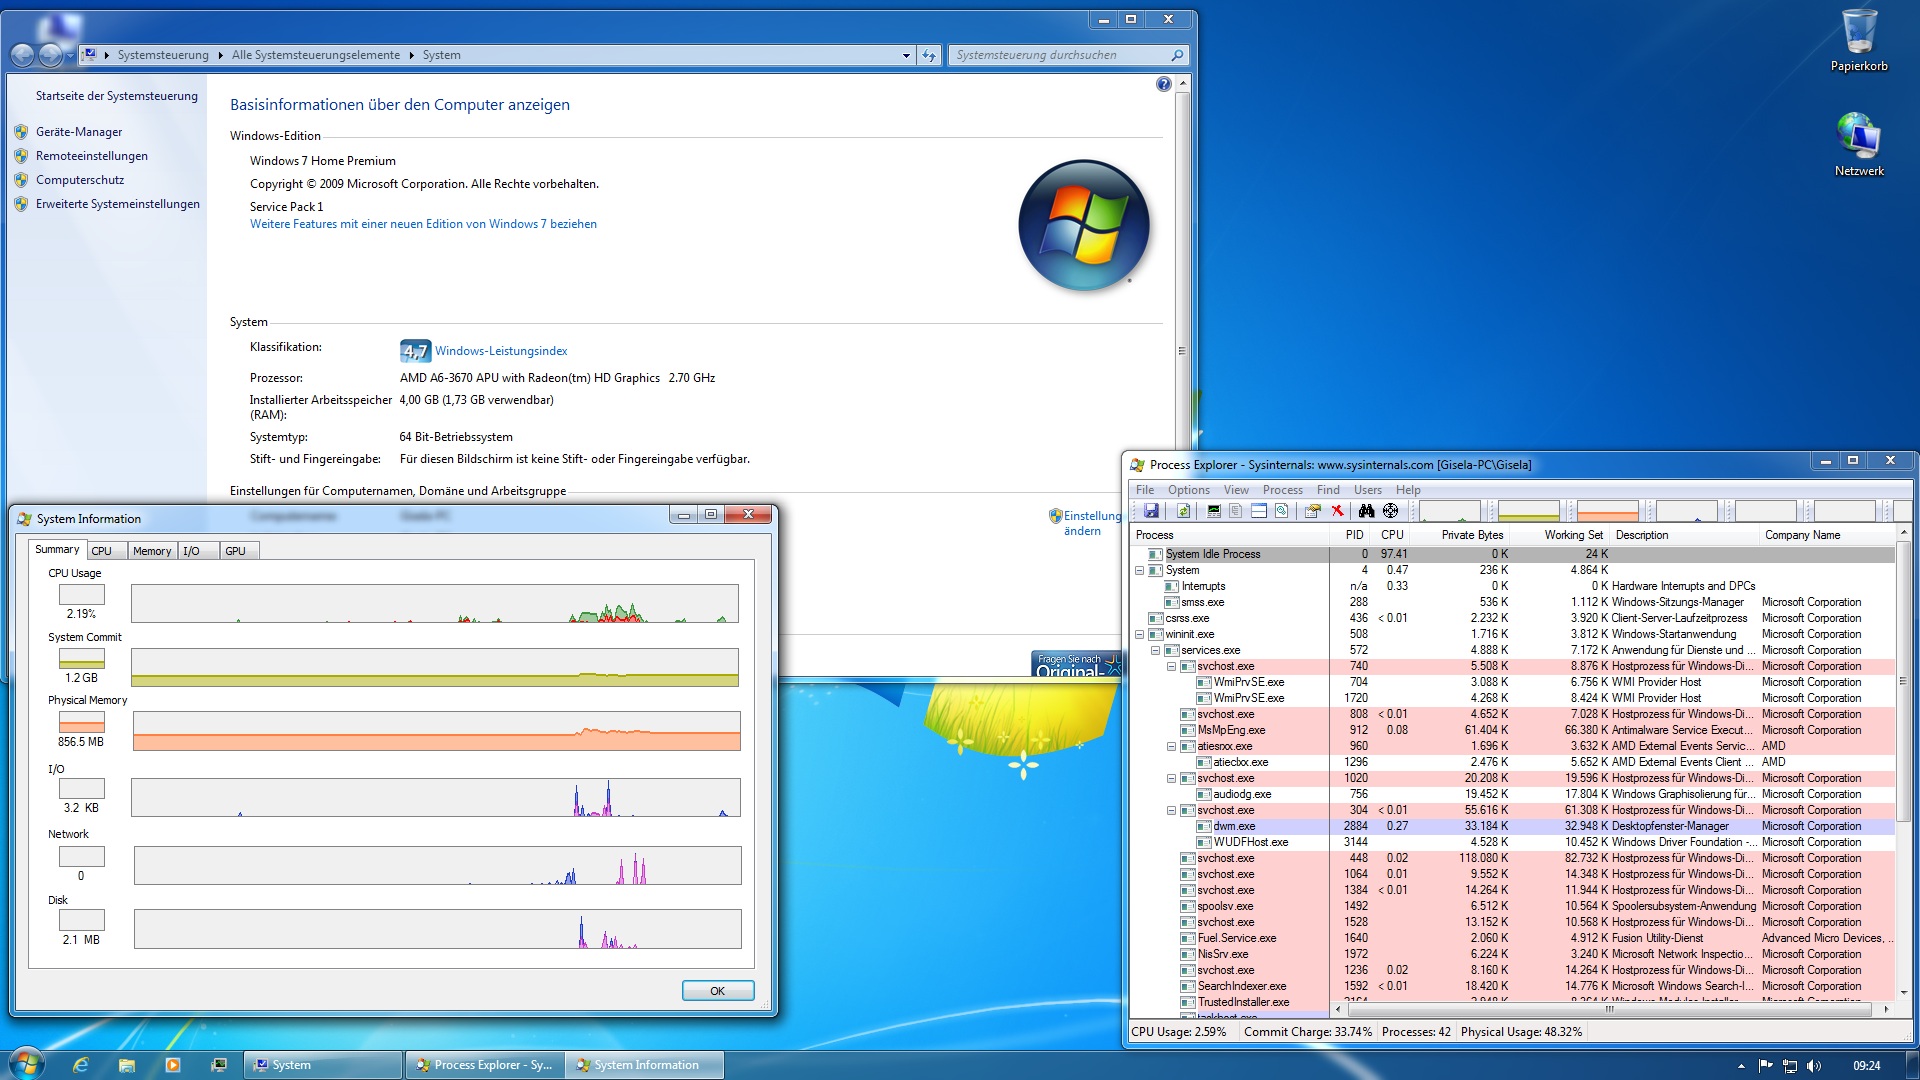
Task: Launch Windows Media Player from the taskbar
Action: [x=173, y=1065]
